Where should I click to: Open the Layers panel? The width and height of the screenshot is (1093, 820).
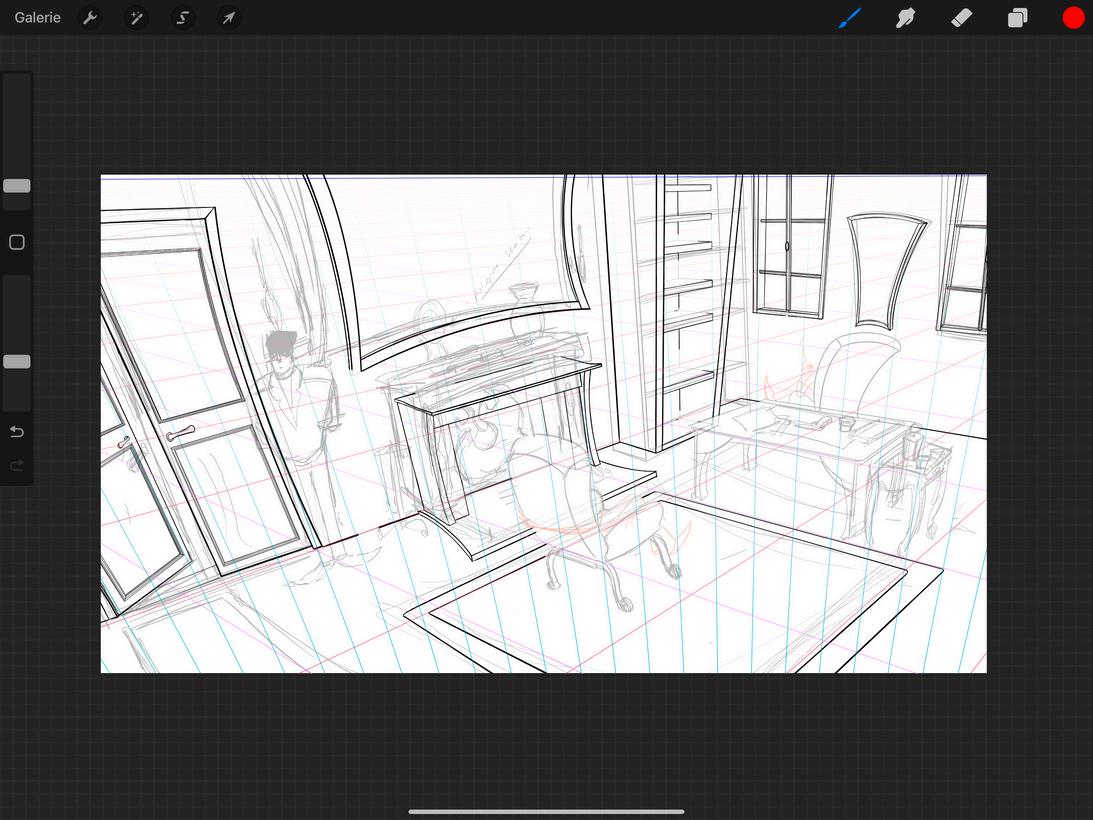click(x=1017, y=17)
